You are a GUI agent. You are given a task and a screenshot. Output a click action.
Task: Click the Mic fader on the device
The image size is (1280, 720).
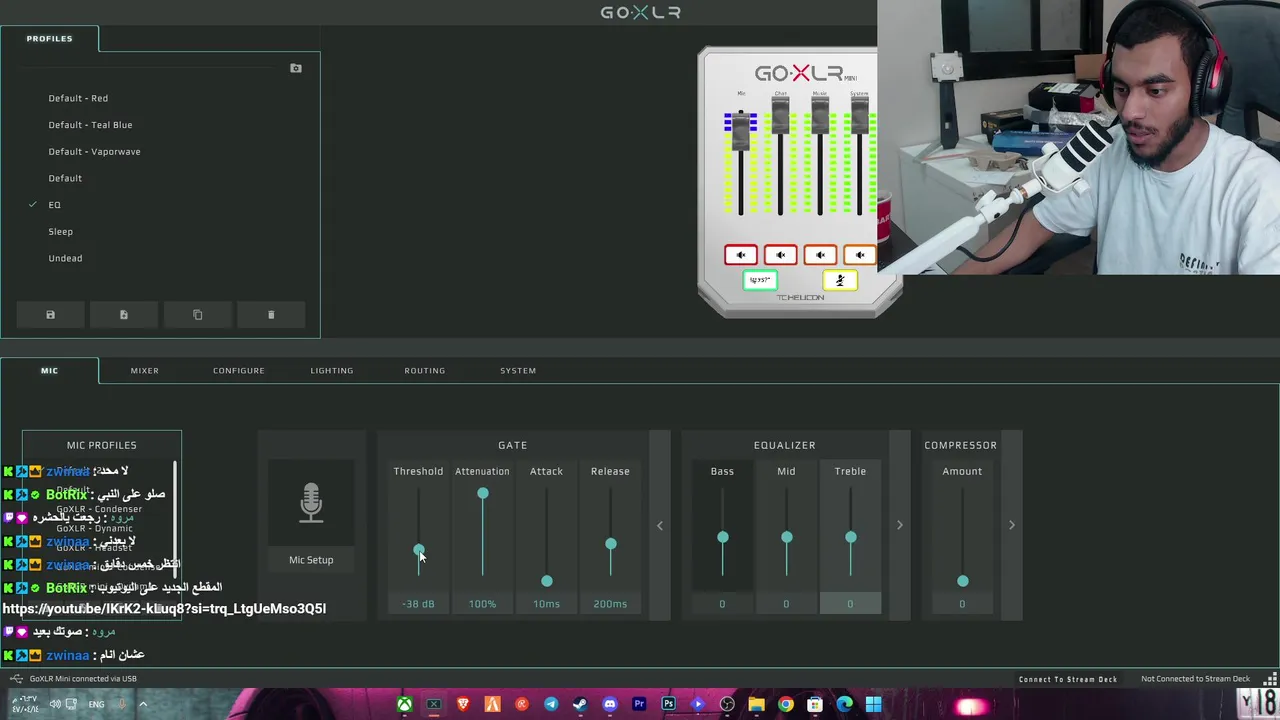(x=741, y=131)
